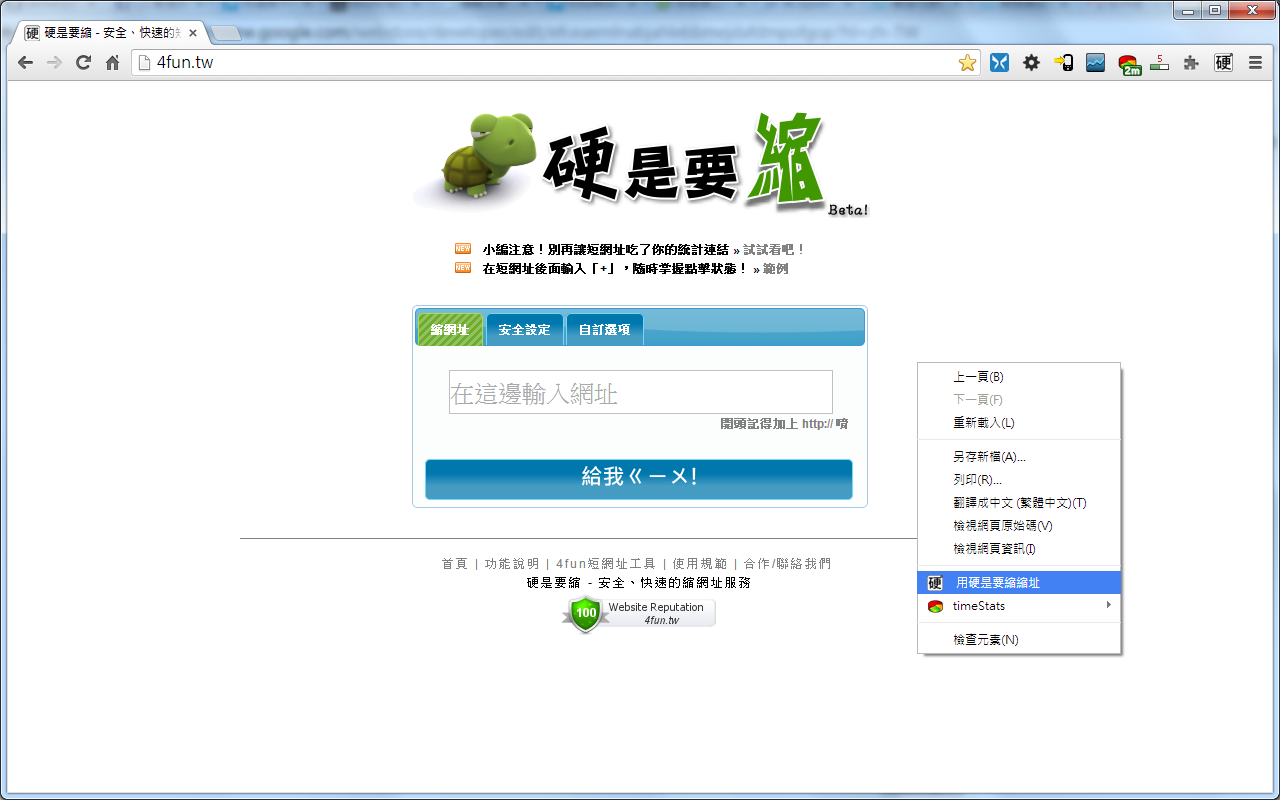
Task: Open the Chrome hamburger menu
Action: click(x=1255, y=63)
